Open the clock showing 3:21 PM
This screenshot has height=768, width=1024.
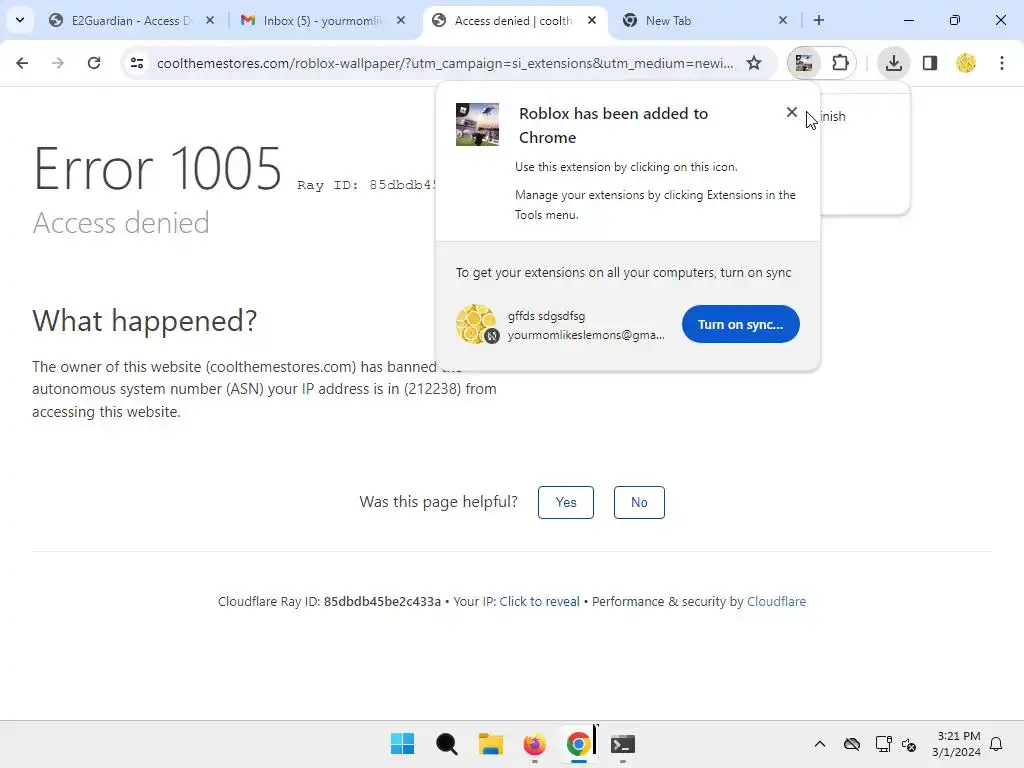(957, 744)
